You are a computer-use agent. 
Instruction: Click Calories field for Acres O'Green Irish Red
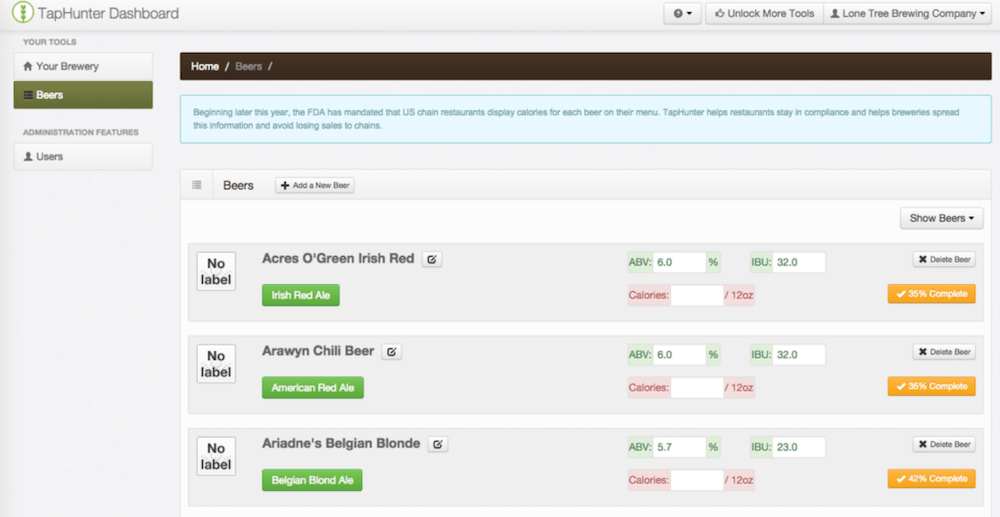(x=697, y=295)
